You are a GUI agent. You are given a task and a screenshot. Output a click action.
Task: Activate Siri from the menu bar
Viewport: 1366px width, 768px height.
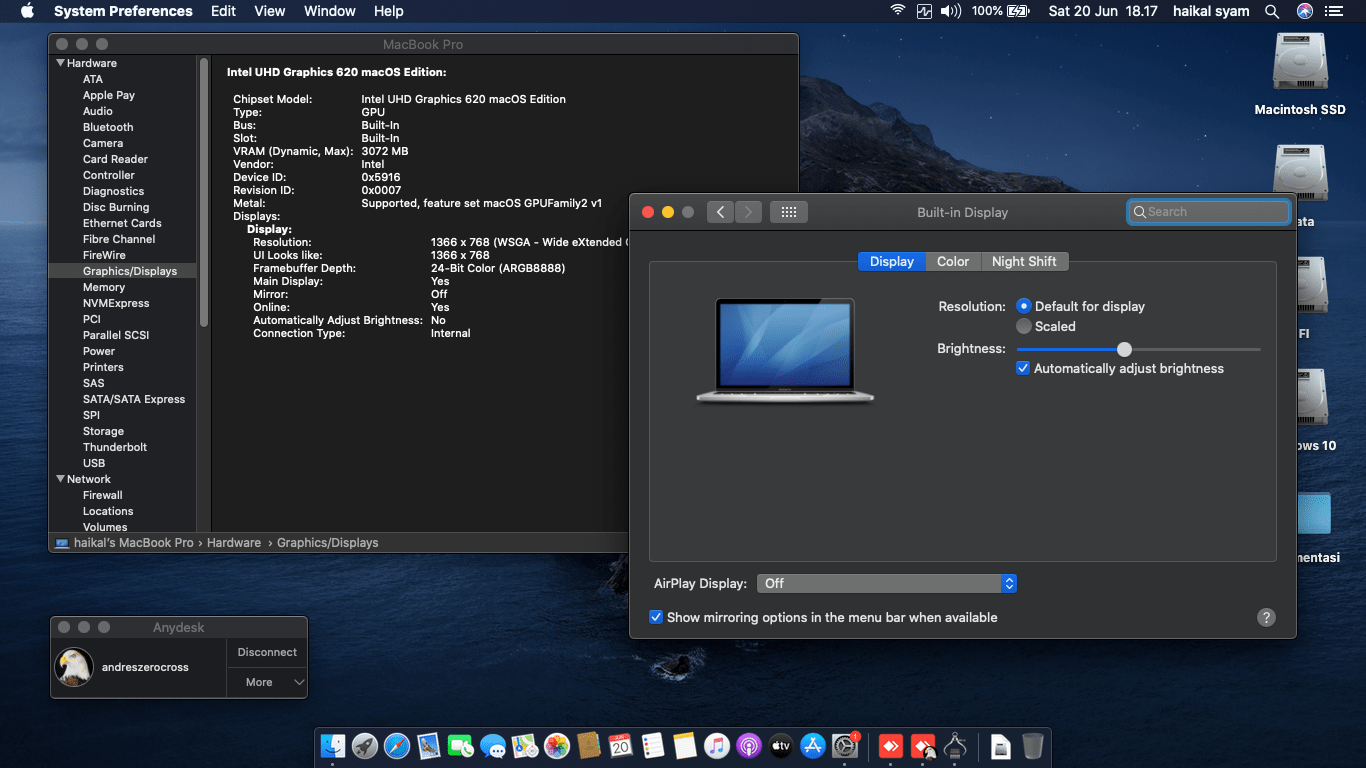(1304, 11)
